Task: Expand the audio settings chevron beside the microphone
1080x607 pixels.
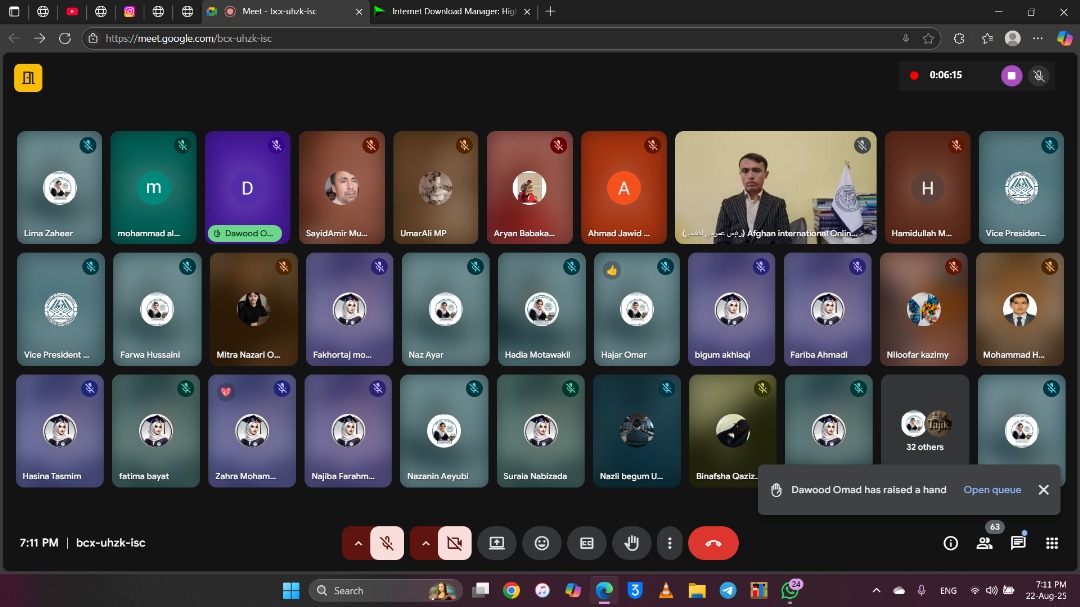Action: click(357, 543)
